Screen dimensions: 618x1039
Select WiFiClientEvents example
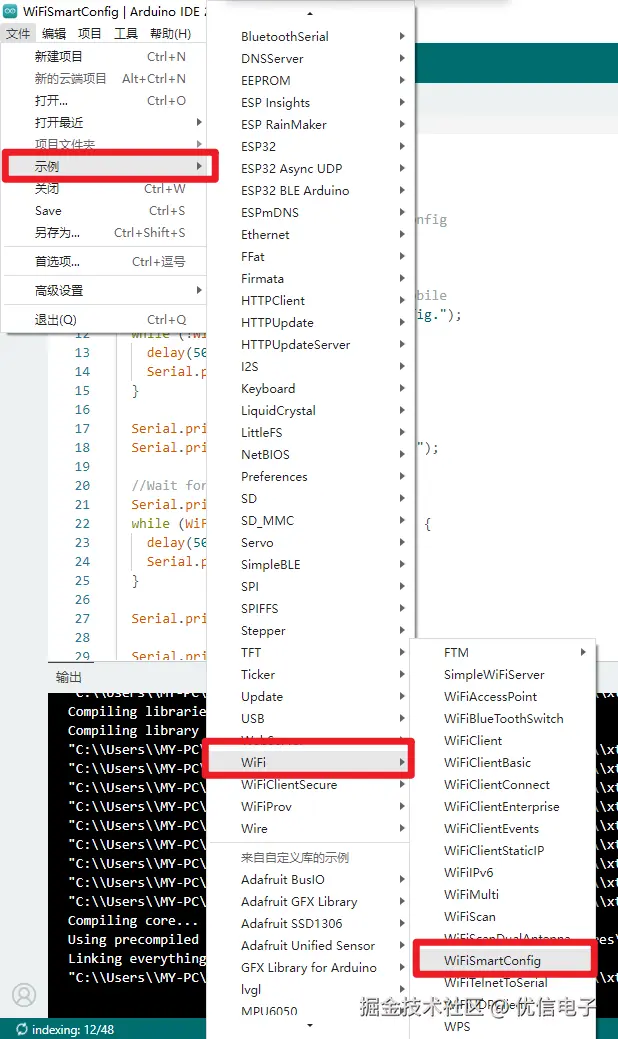(503, 828)
